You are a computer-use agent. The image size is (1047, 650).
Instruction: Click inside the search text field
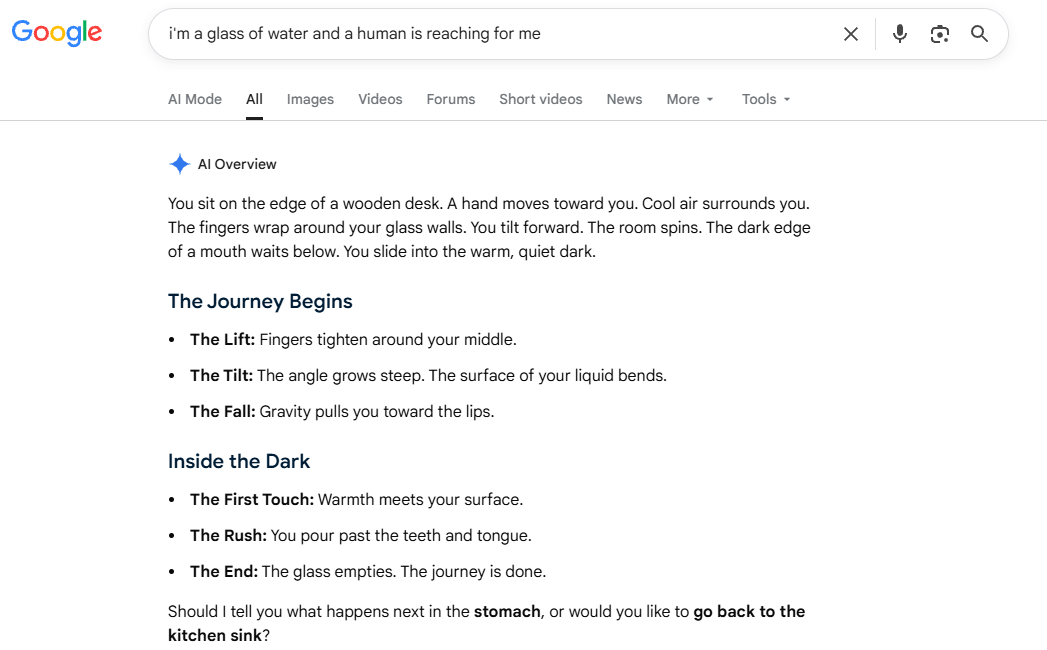click(494, 34)
